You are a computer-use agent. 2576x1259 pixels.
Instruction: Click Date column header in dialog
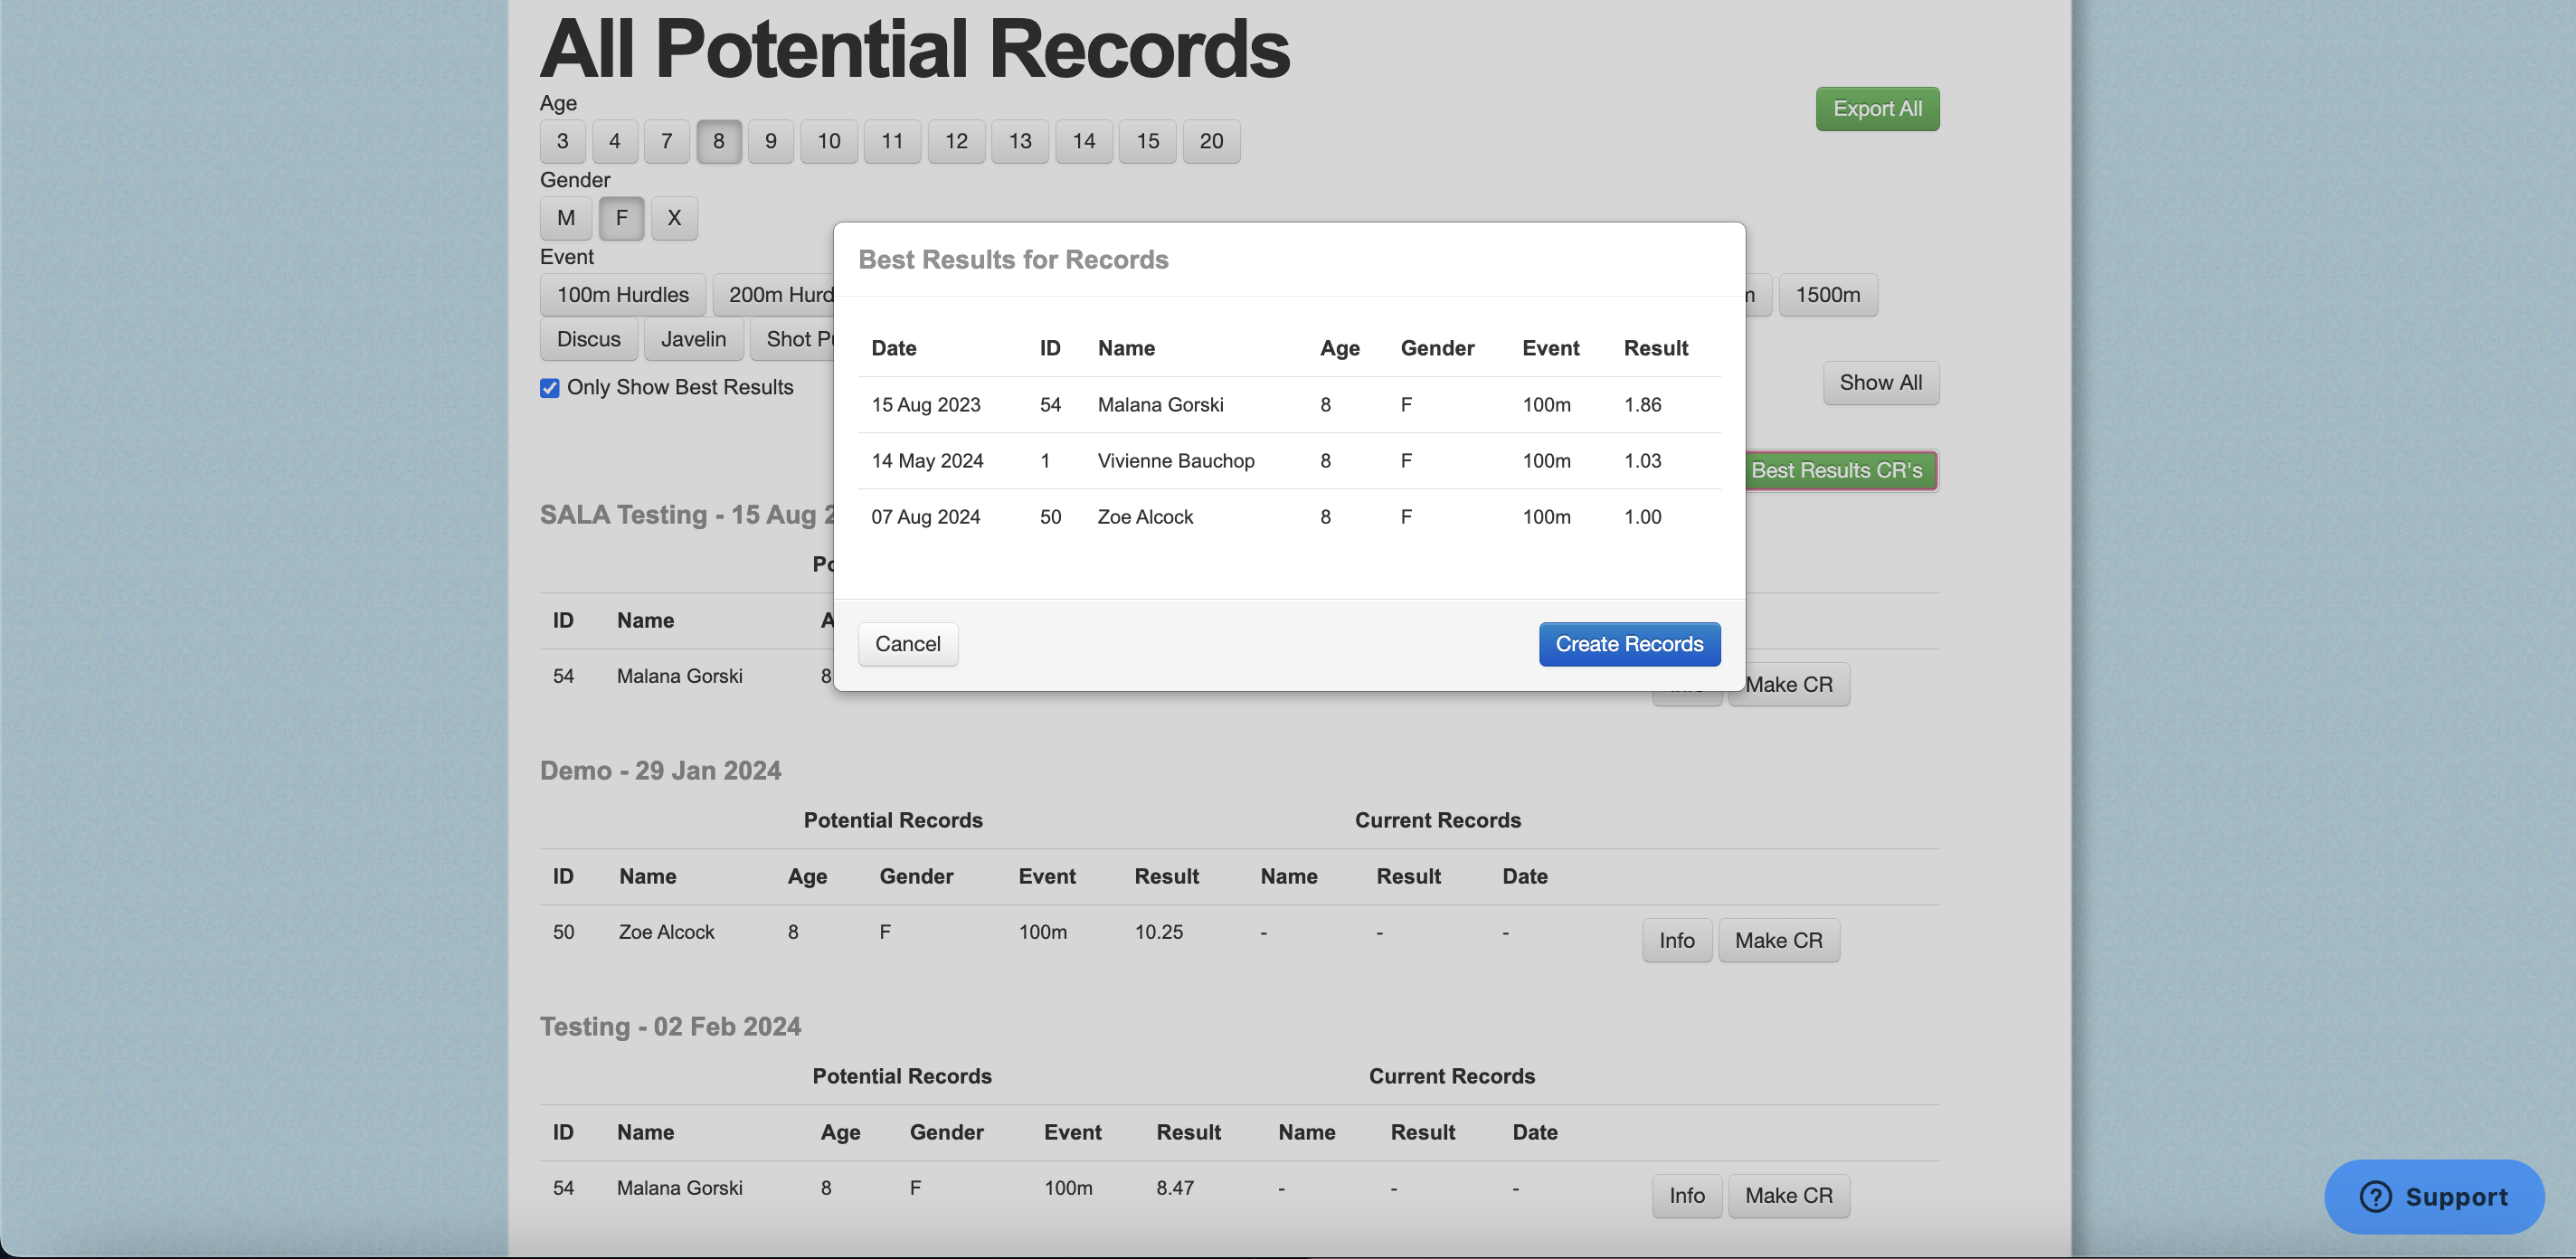pos(893,348)
